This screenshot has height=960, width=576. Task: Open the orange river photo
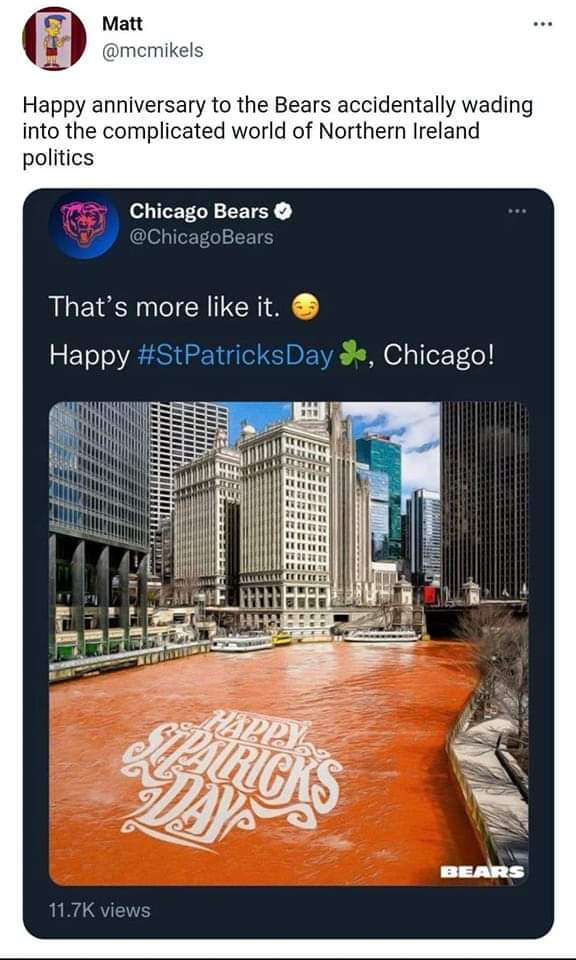point(288,643)
